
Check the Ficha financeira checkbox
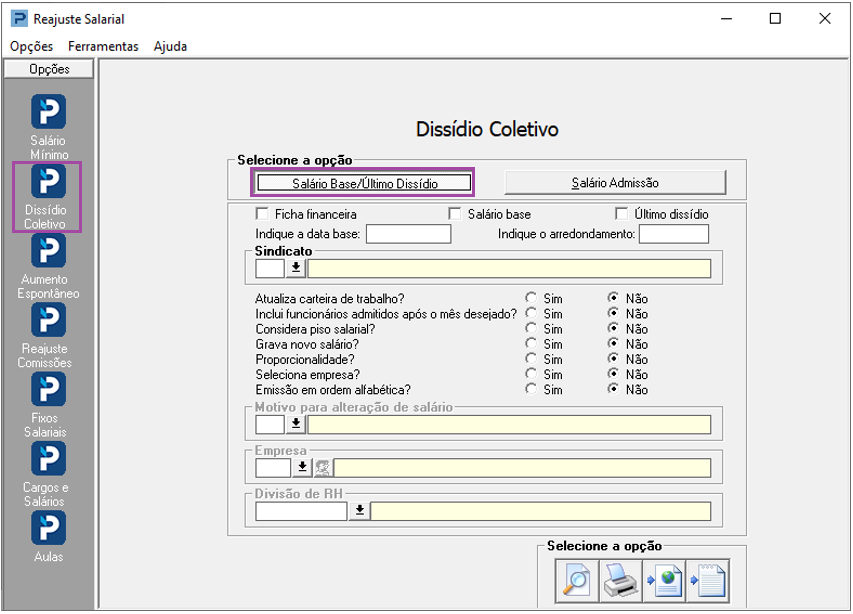[x=262, y=214]
